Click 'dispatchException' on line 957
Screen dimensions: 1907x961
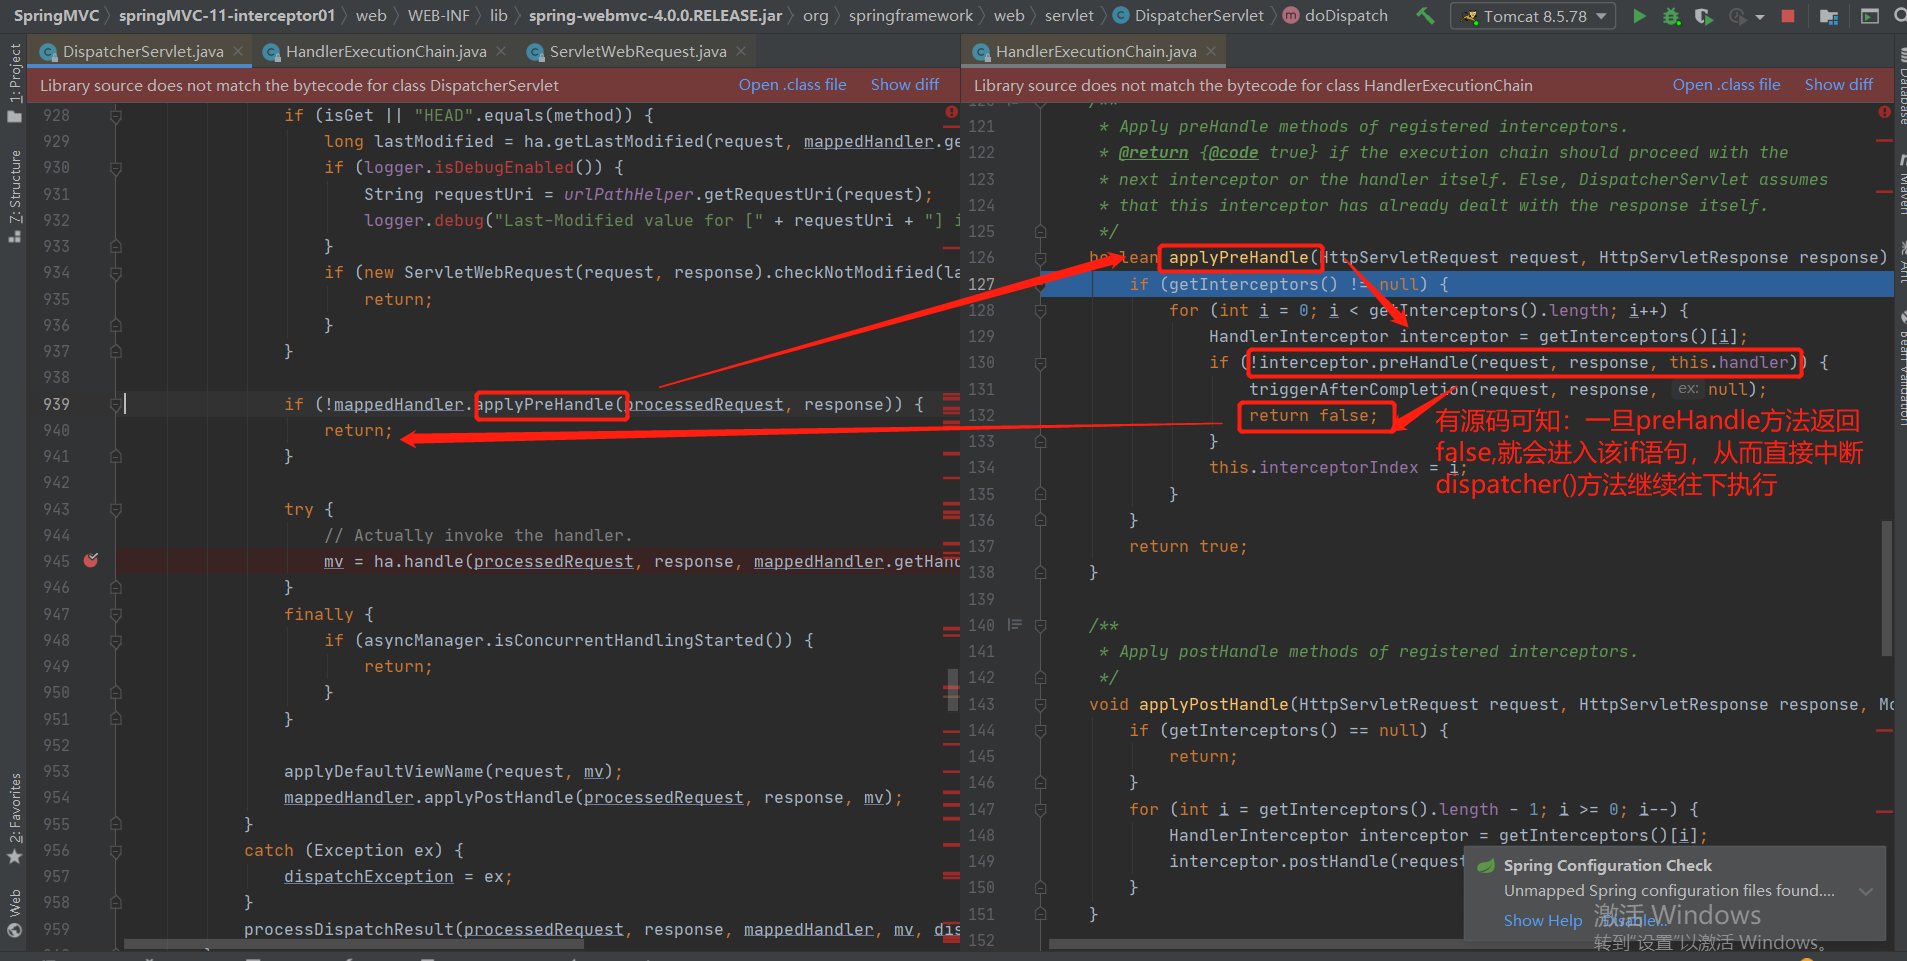click(x=368, y=876)
